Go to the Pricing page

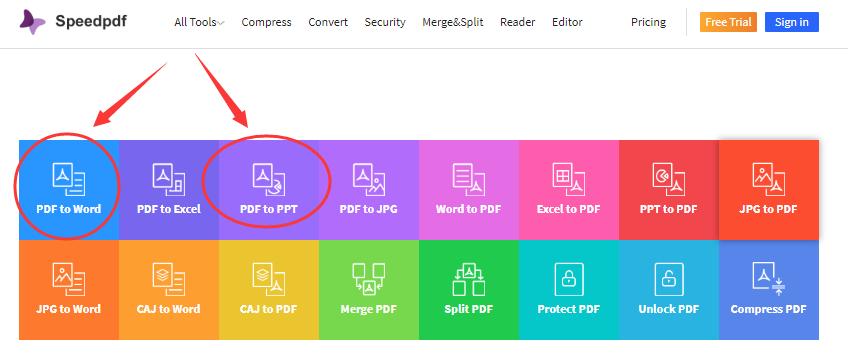(x=648, y=22)
